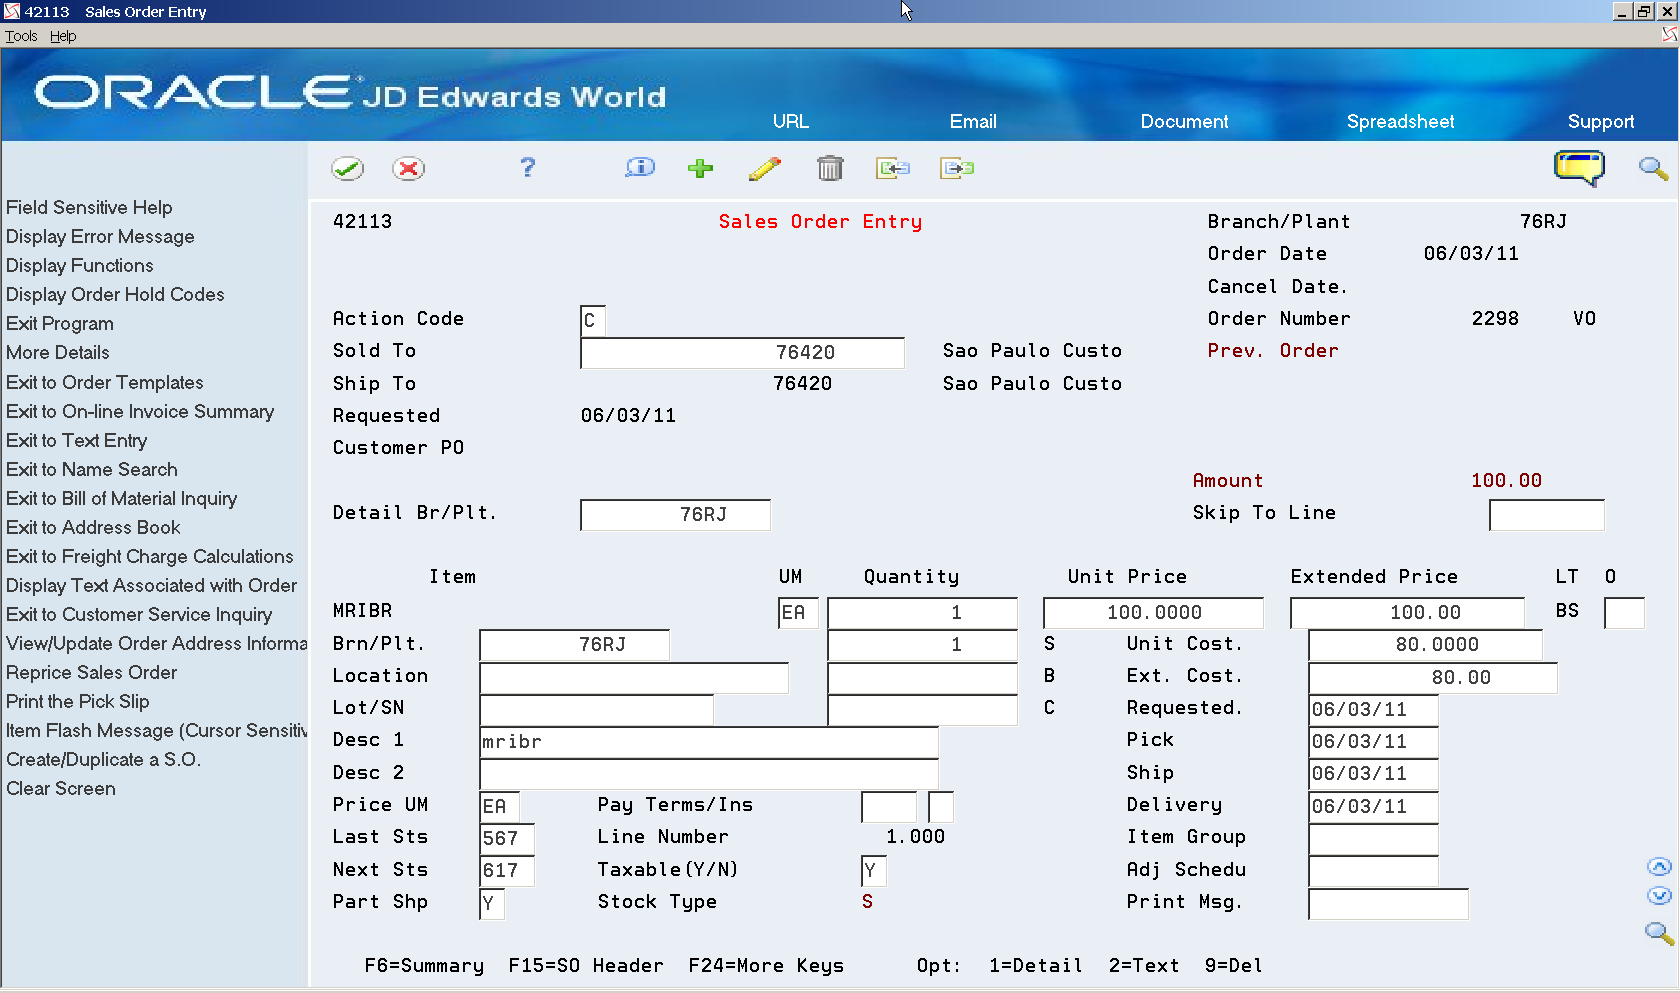Open the Document header link

[1184, 121]
